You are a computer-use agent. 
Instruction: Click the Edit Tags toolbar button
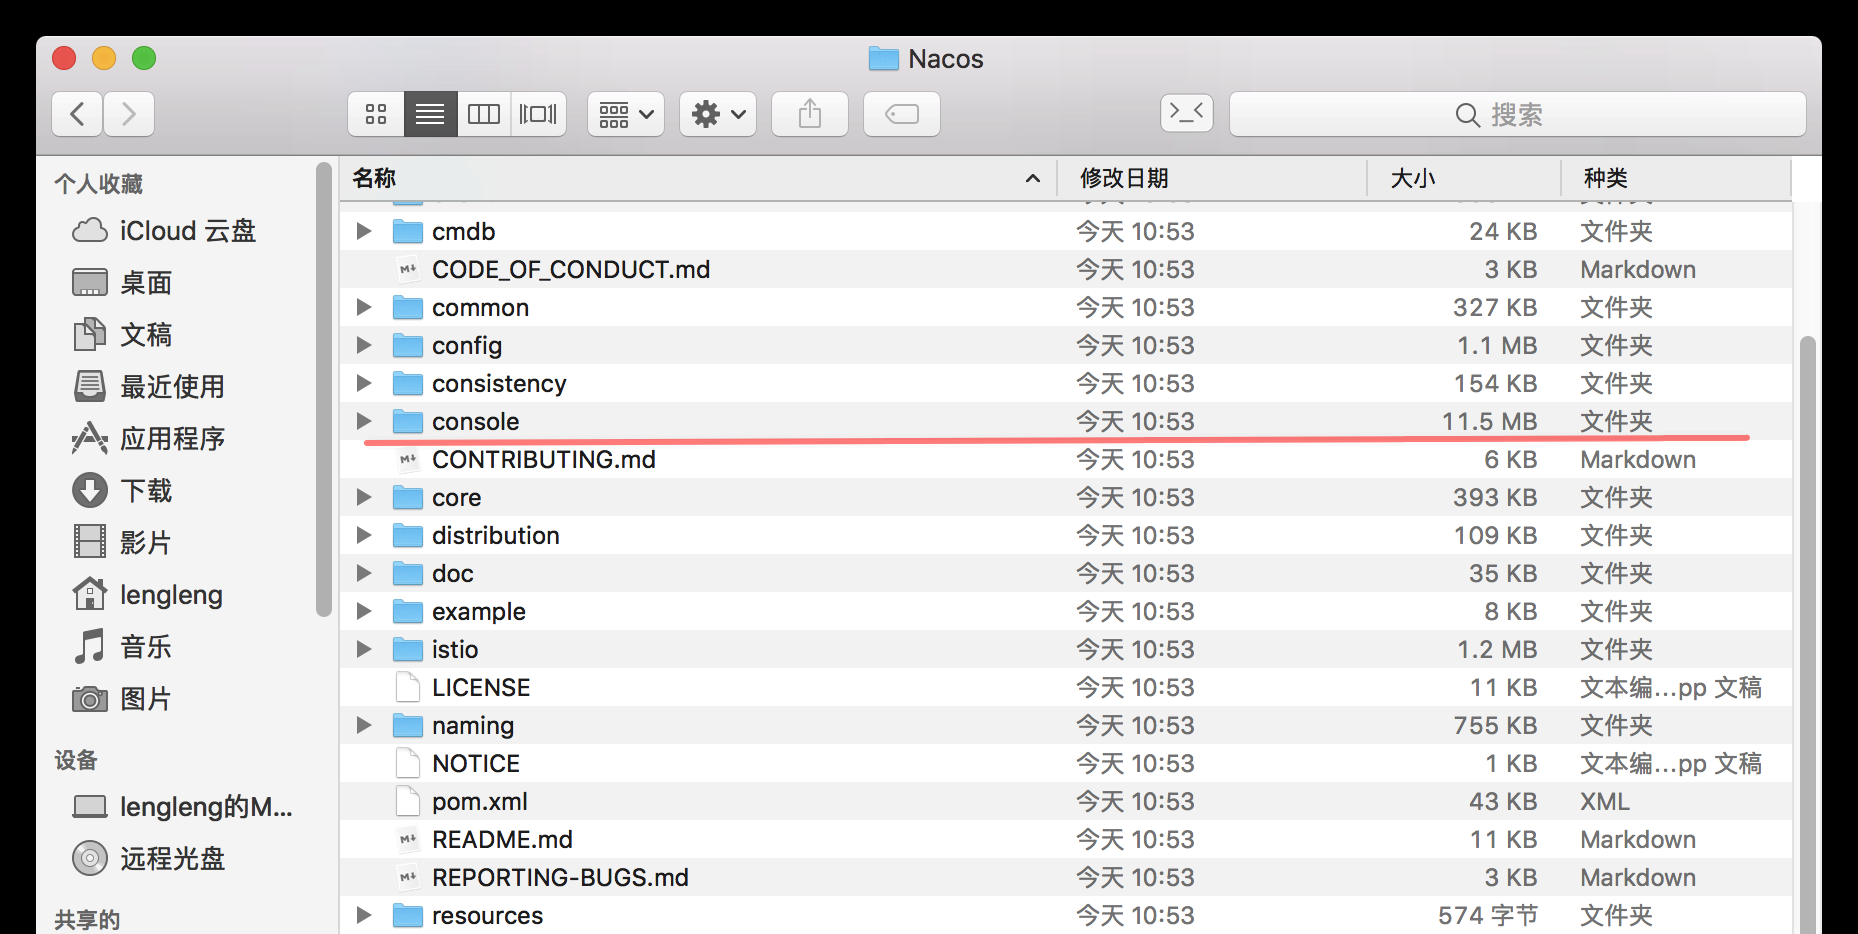[x=902, y=114]
